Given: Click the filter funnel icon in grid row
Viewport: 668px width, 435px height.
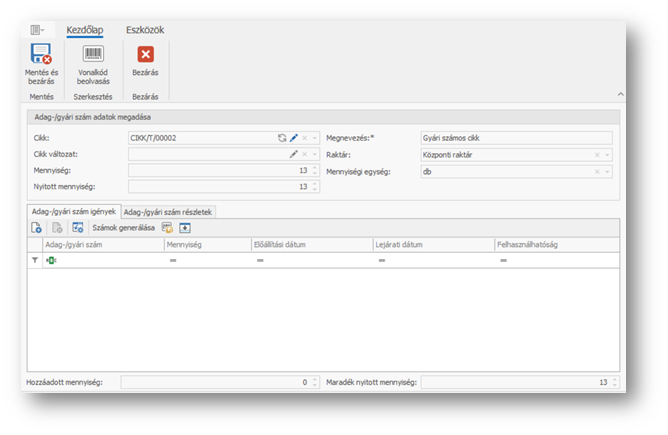Looking at the screenshot, I should click(35, 260).
